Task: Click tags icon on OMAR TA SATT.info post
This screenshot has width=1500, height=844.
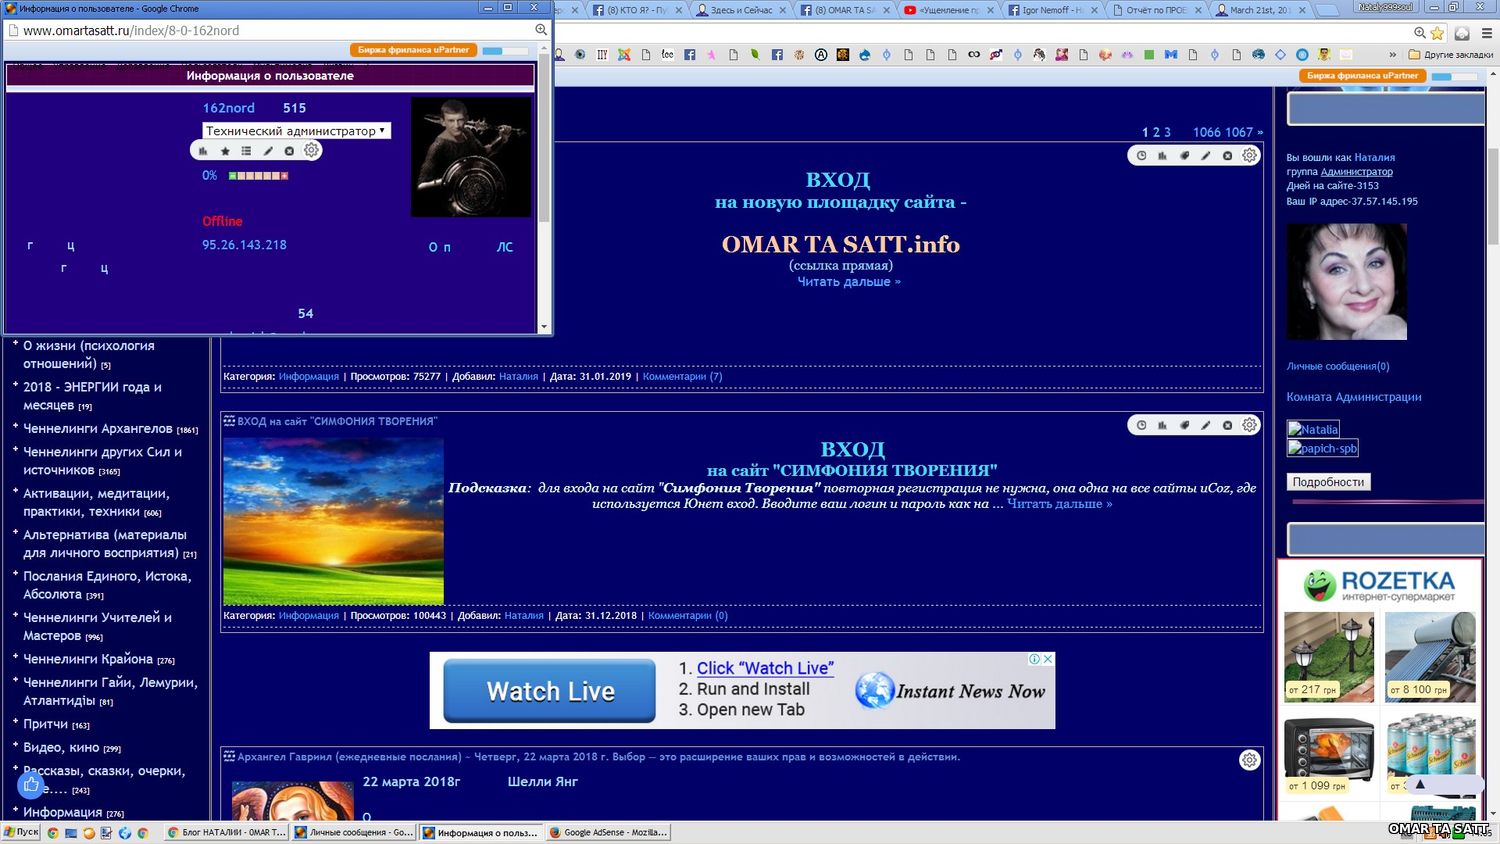Action: click(x=1184, y=156)
